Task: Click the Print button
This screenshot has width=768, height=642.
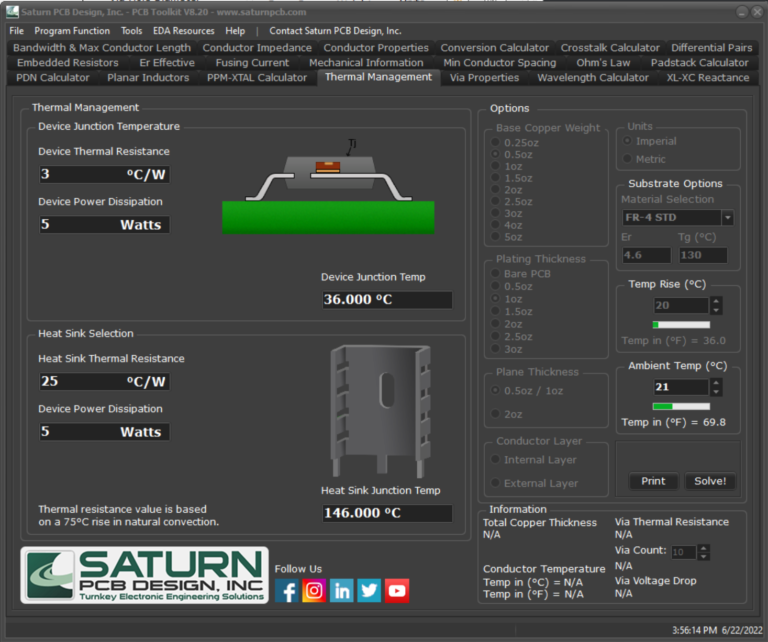Action: [653, 481]
